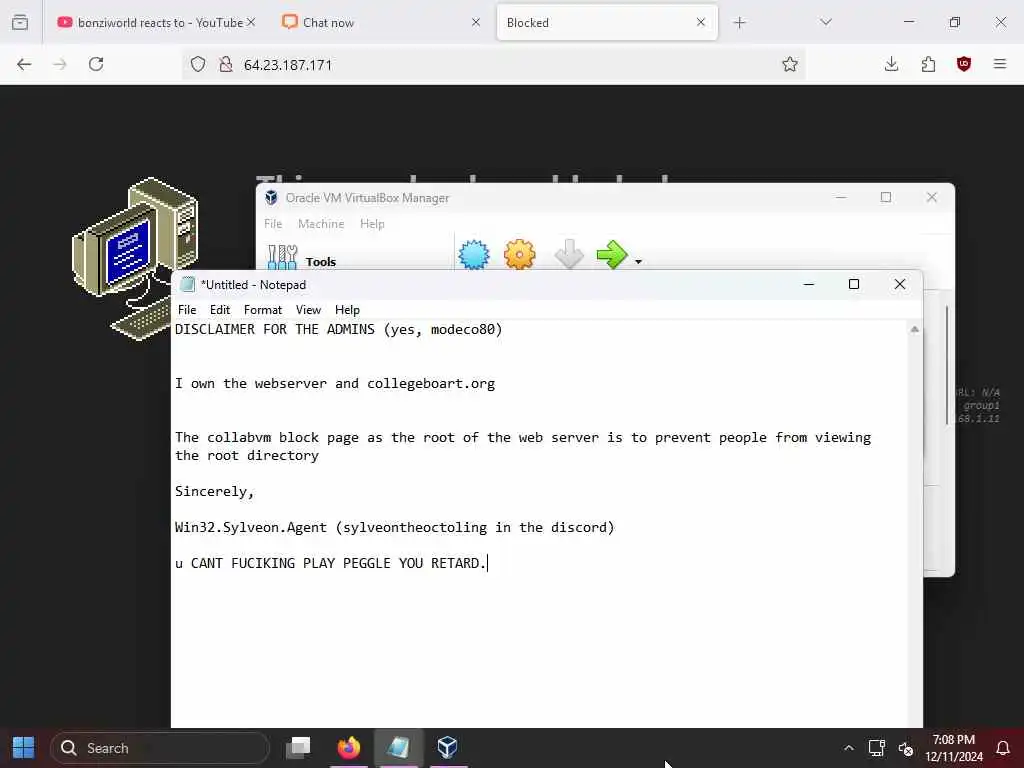Open Notepad Format menu

click(263, 310)
